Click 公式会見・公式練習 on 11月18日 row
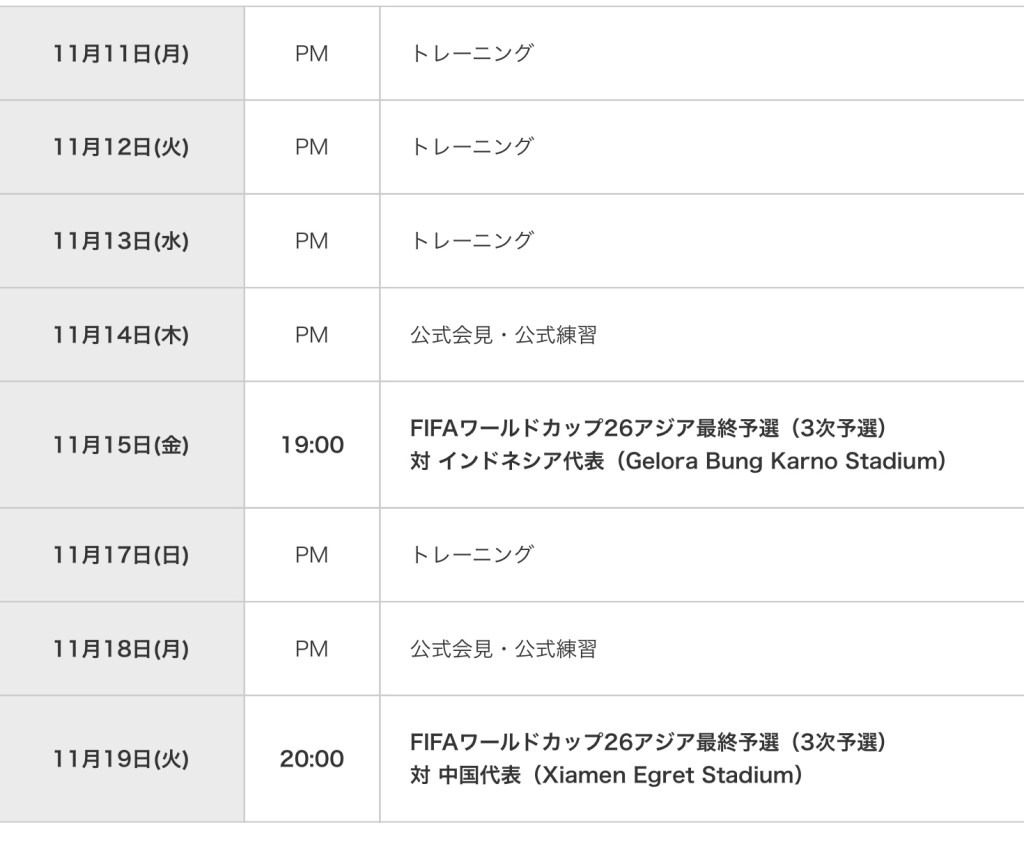This screenshot has width=1024, height=855. pyautogui.click(x=503, y=649)
